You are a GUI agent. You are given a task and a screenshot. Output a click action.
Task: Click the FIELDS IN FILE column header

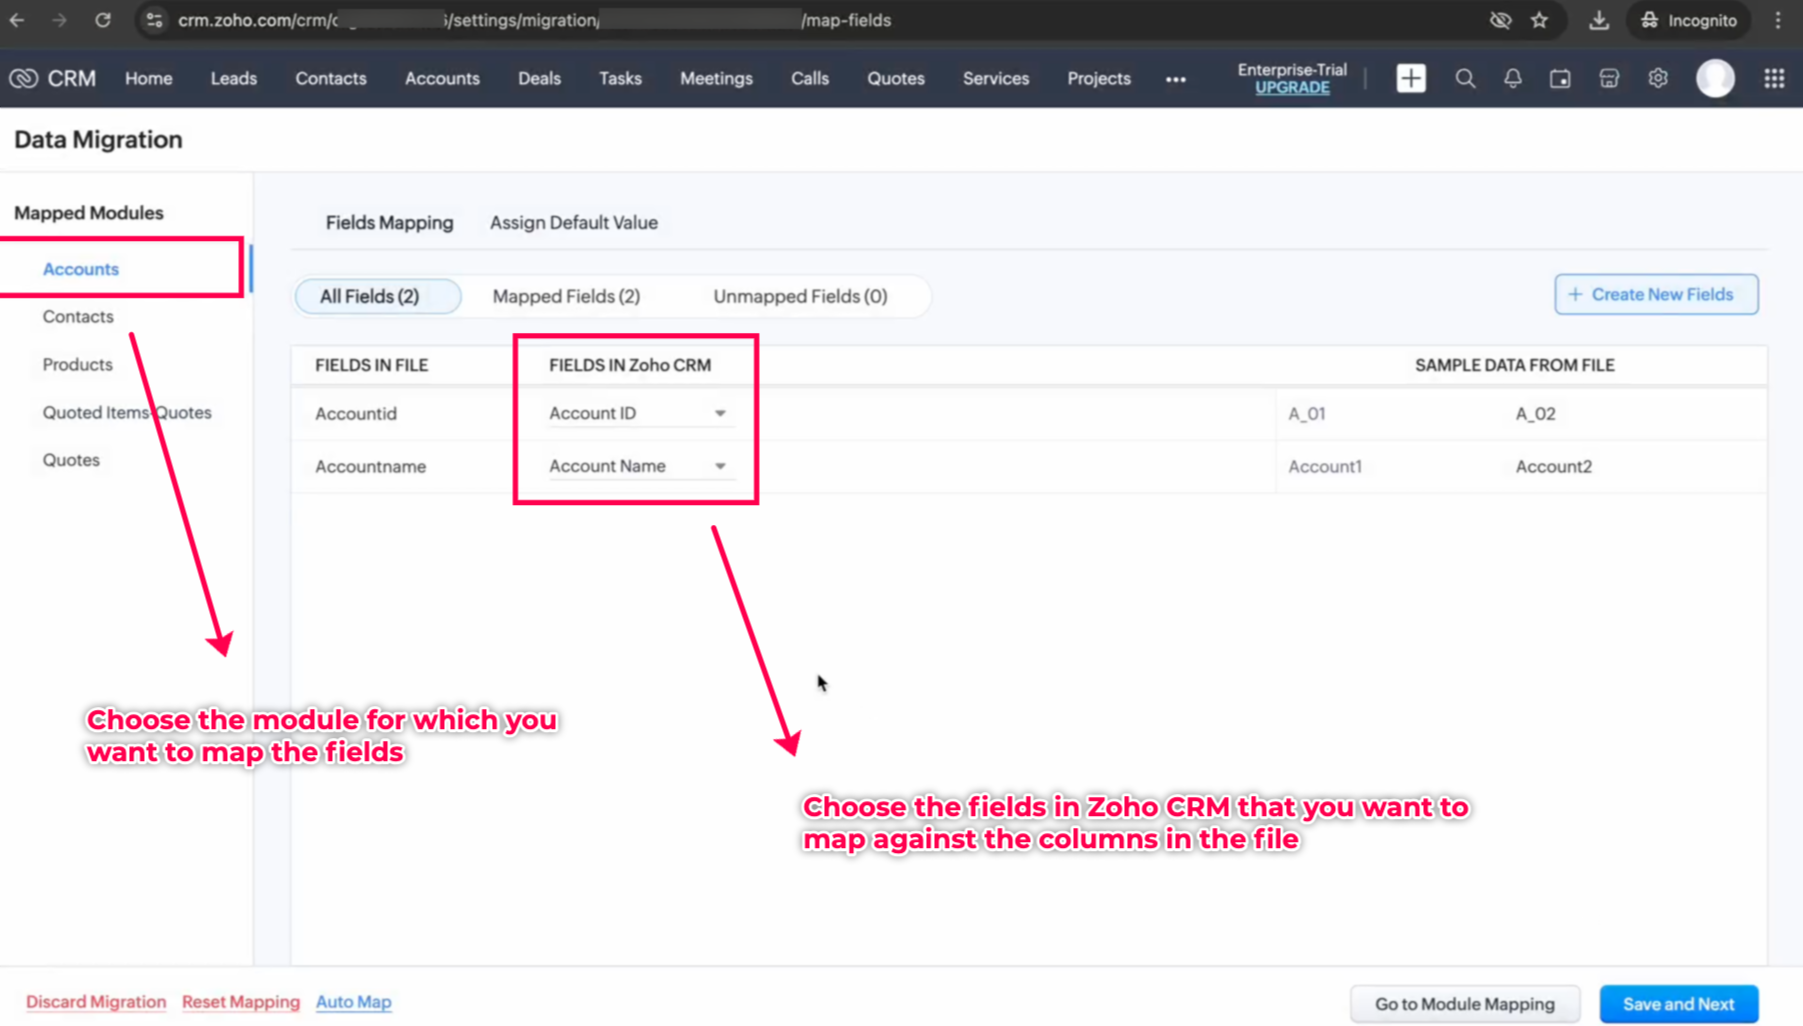(x=372, y=365)
